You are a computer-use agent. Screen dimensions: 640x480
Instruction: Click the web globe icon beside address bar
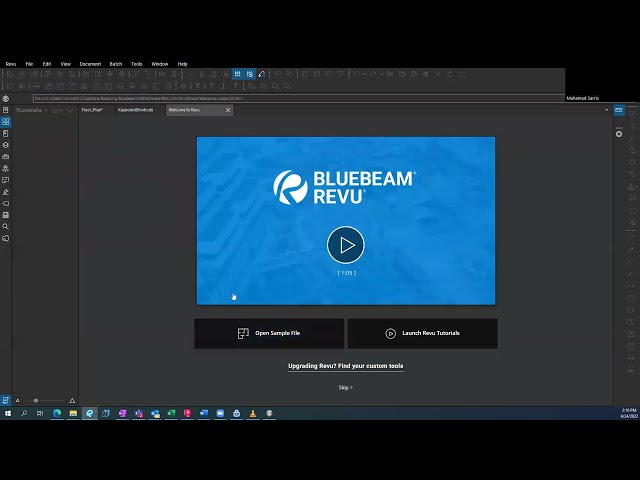pos(6,98)
